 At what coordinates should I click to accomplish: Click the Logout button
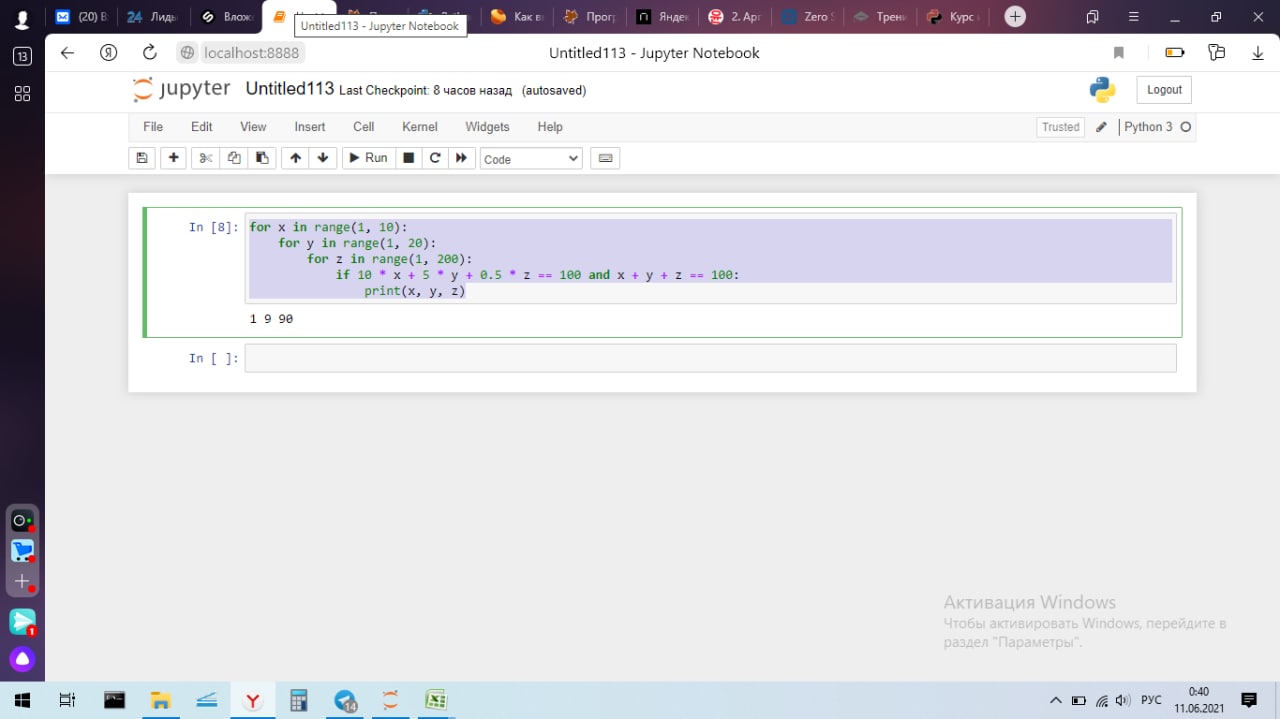tap(1164, 90)
